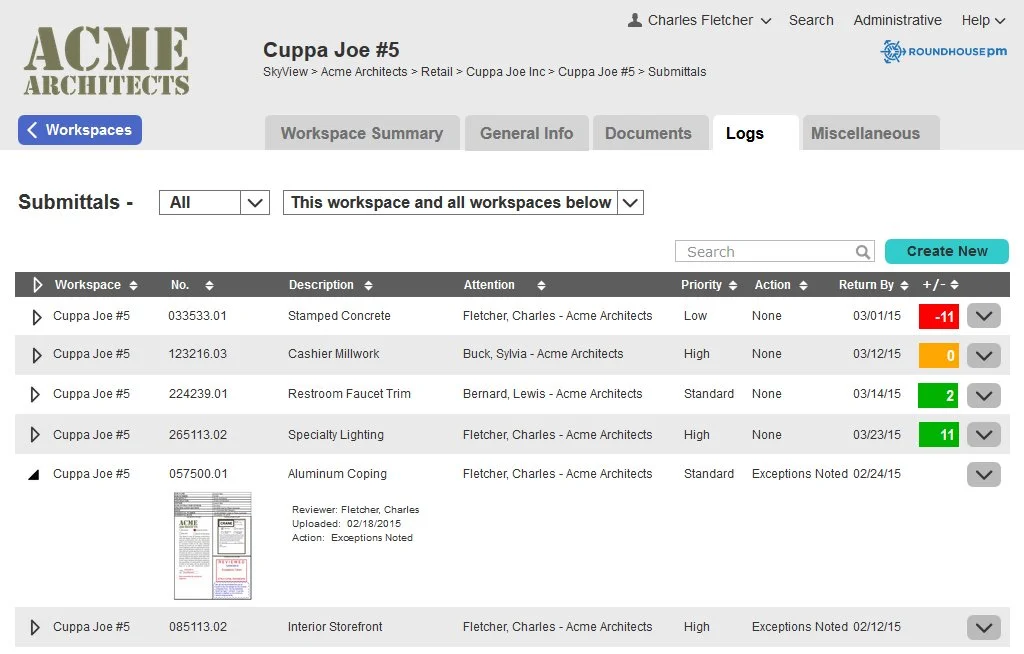The width and height of the screenshot is (1024, 654).
Task: Click Bernard, Lewis - Acme Architects cell
Action: click(552, 394)
